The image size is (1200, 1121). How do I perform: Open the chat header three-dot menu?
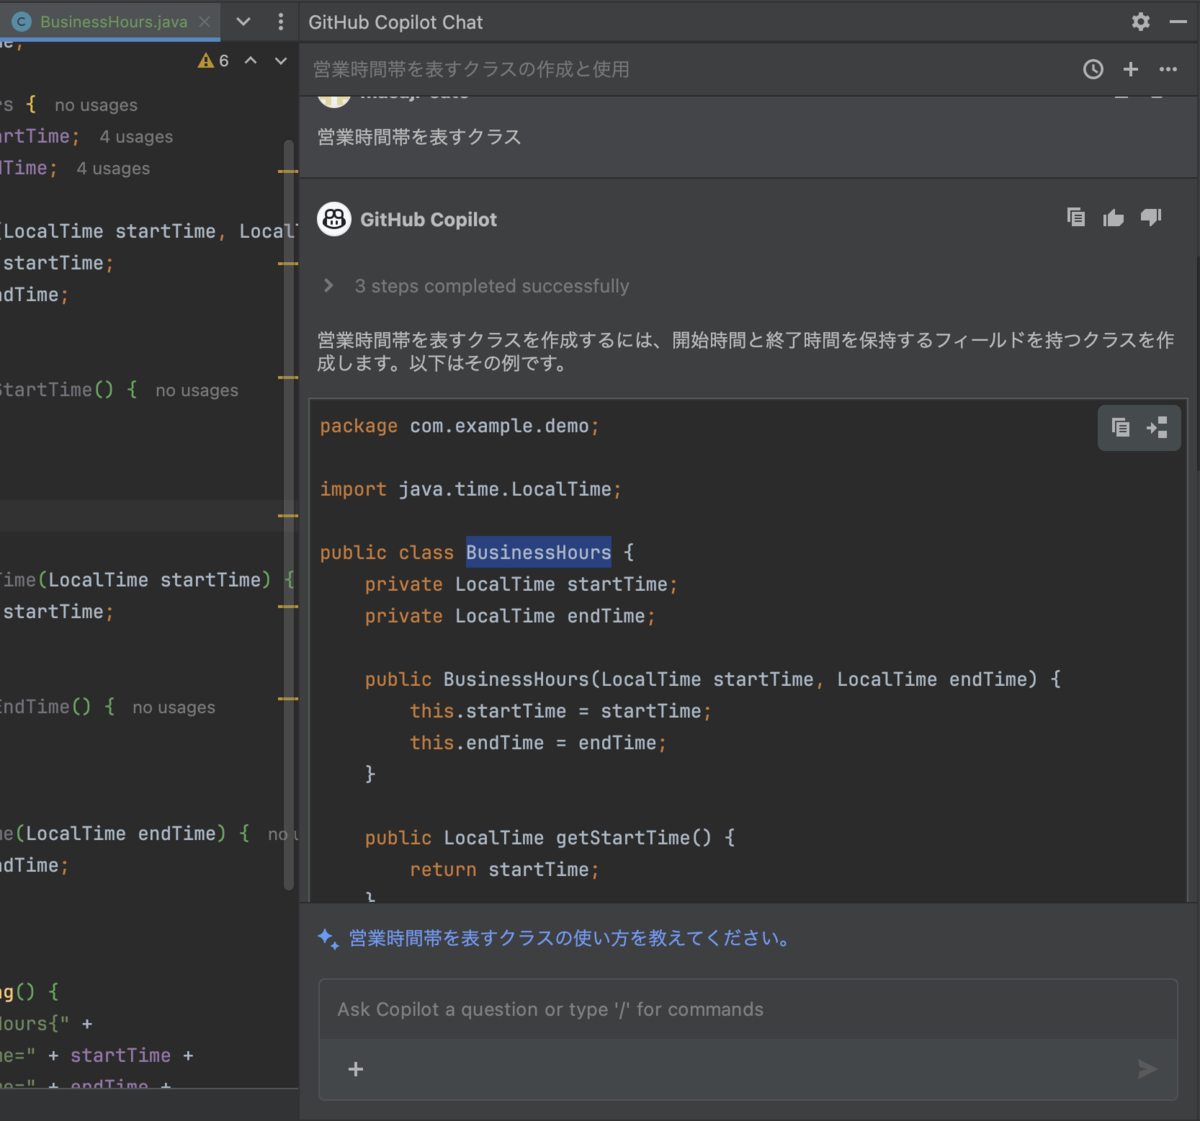click(1168, 69)
